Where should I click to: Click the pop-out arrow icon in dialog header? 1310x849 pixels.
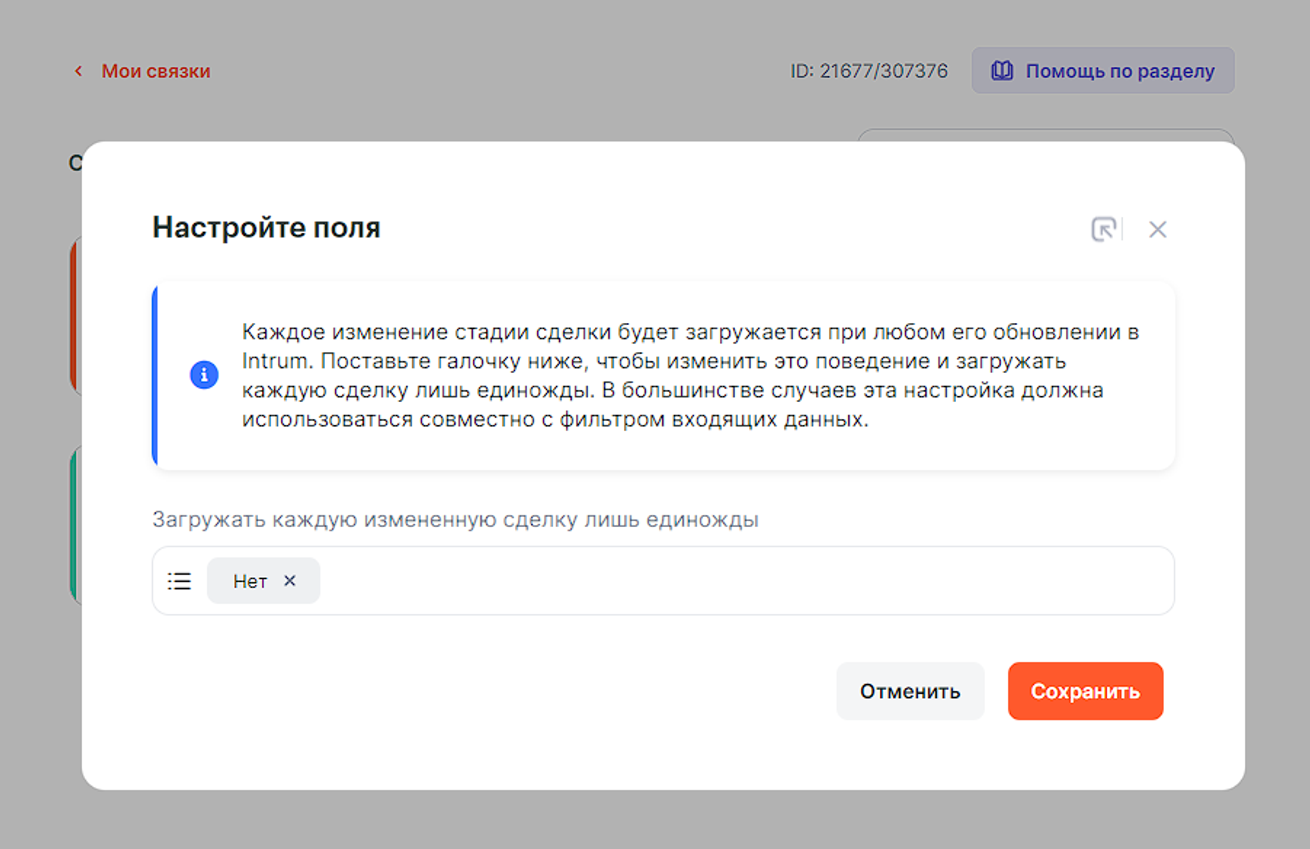pos(1103,229)
